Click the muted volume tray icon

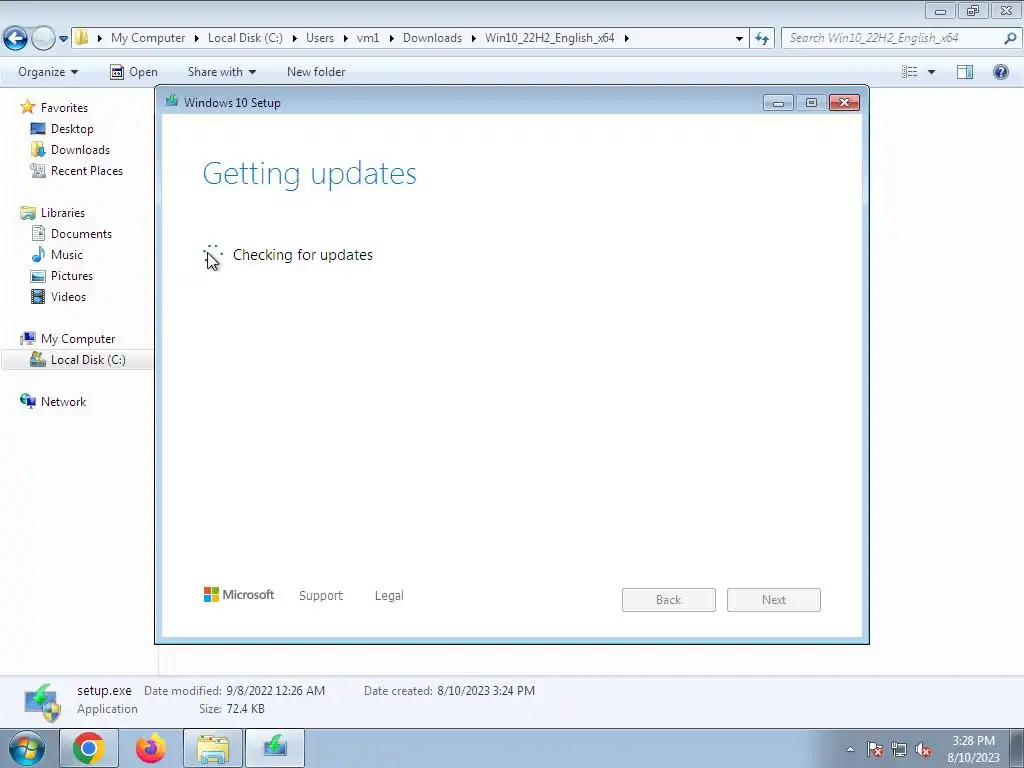click(923, 750)
